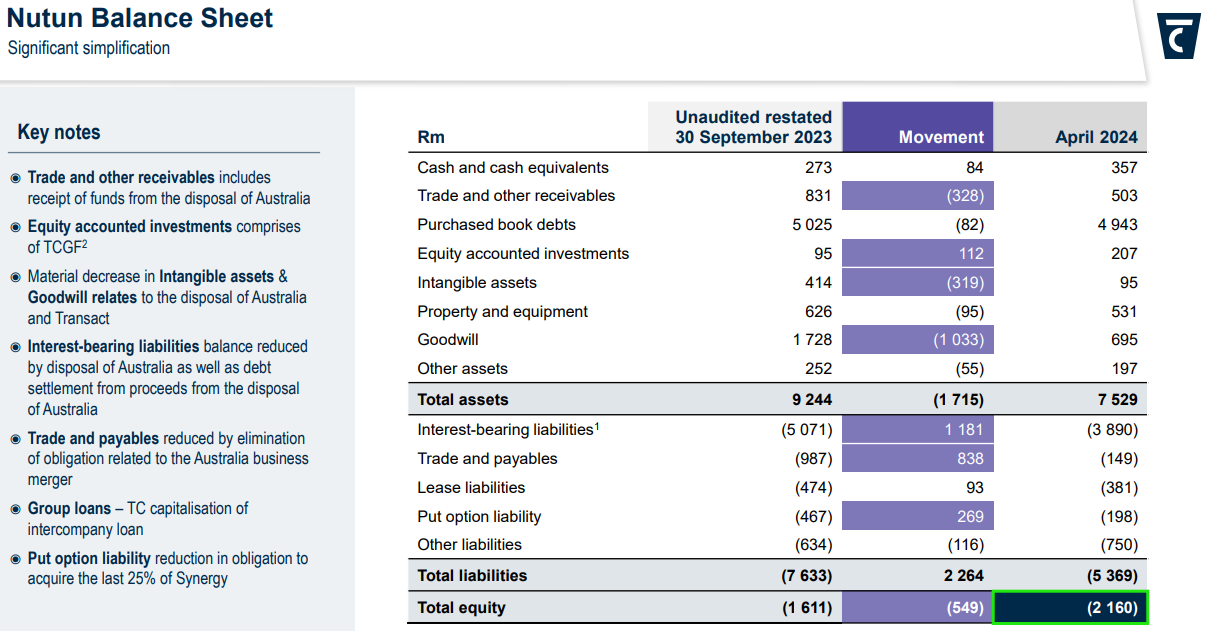This screenshot has height=631, width=1206.
Task: Click the Equity accounted investments bullet marker
Action: [x=14, y=227]
